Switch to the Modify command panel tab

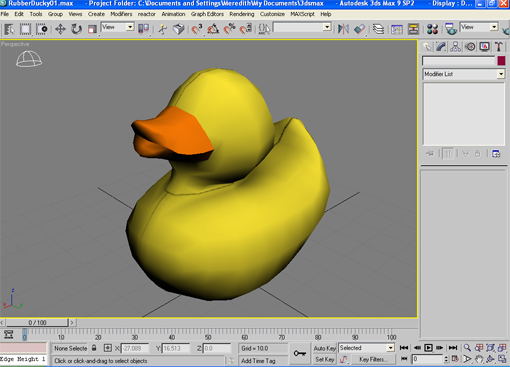(441, 47)
